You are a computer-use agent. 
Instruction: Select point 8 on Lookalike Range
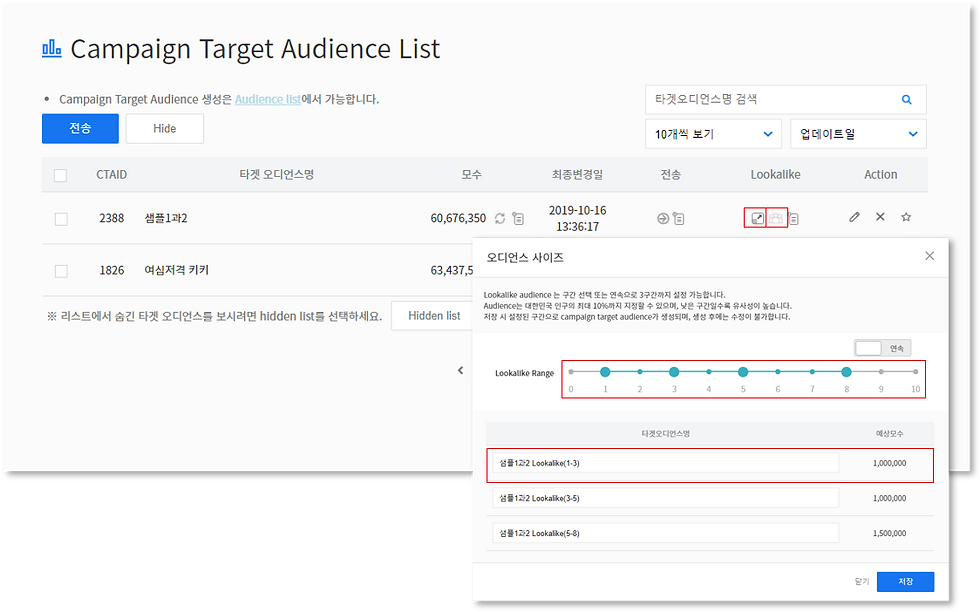pyautogui.click(x=846, y=372)
